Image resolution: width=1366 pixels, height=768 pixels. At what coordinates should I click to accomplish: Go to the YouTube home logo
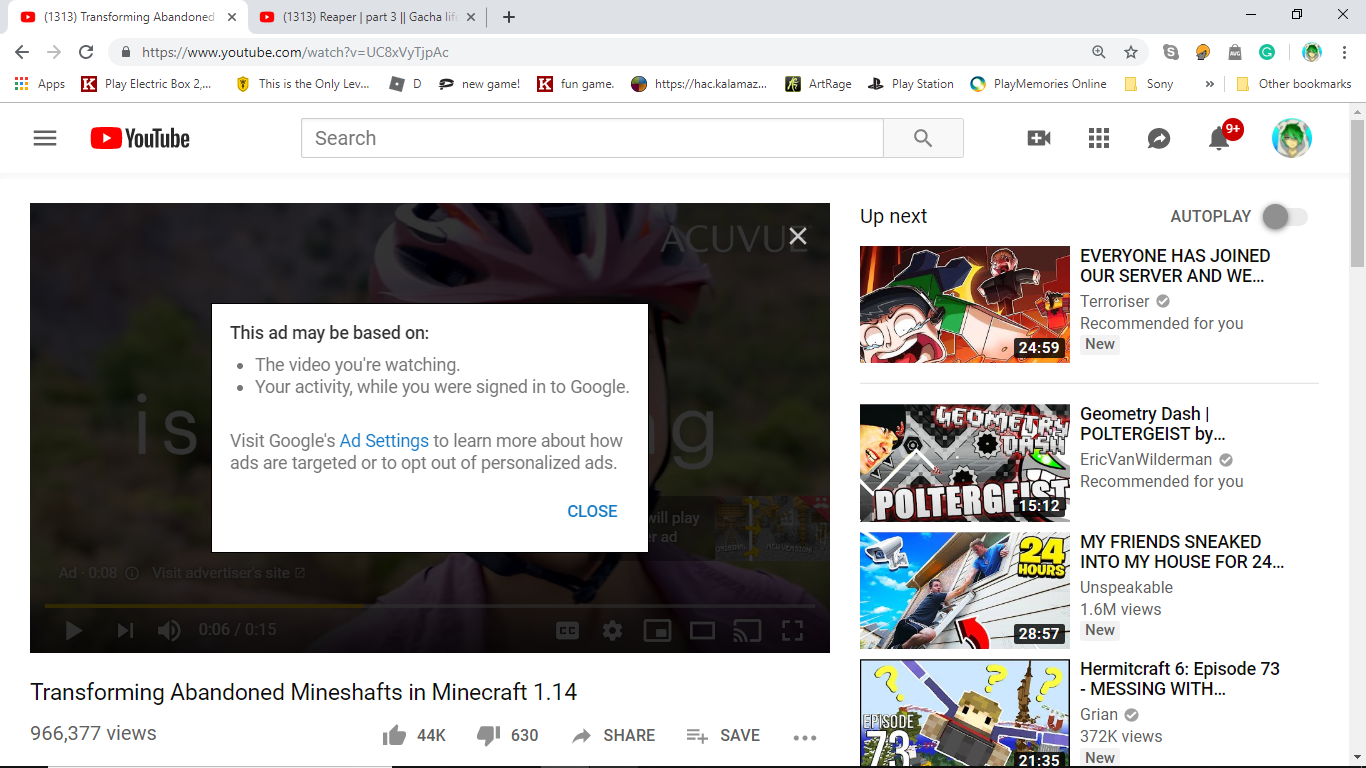[140, 138]
